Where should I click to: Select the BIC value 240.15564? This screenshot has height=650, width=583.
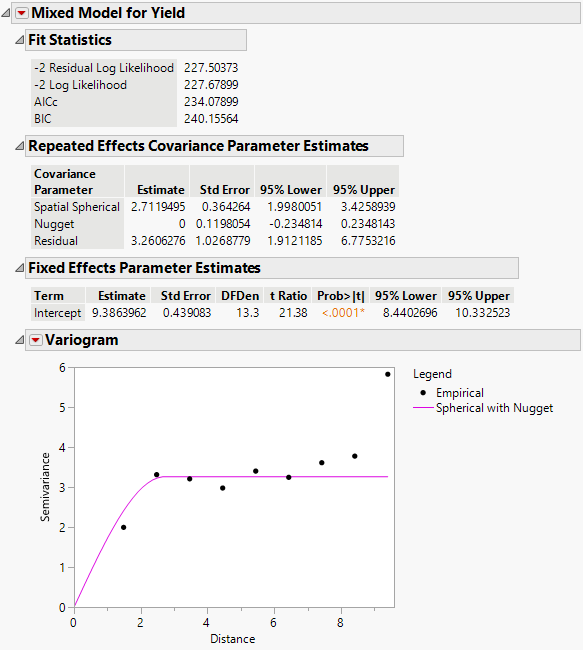coord(211,119)
